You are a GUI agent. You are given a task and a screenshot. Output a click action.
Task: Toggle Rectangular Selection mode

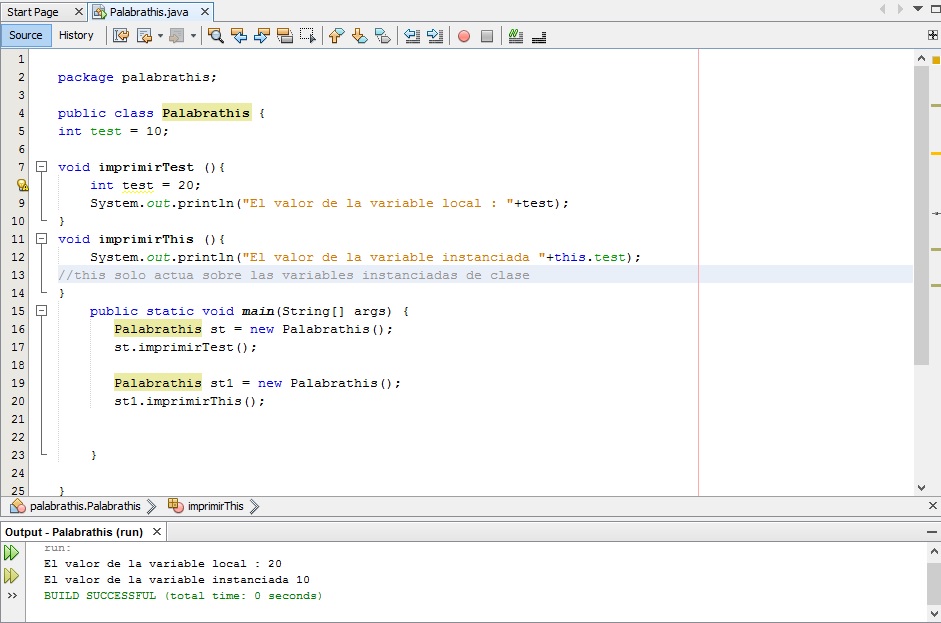point(309,36)
